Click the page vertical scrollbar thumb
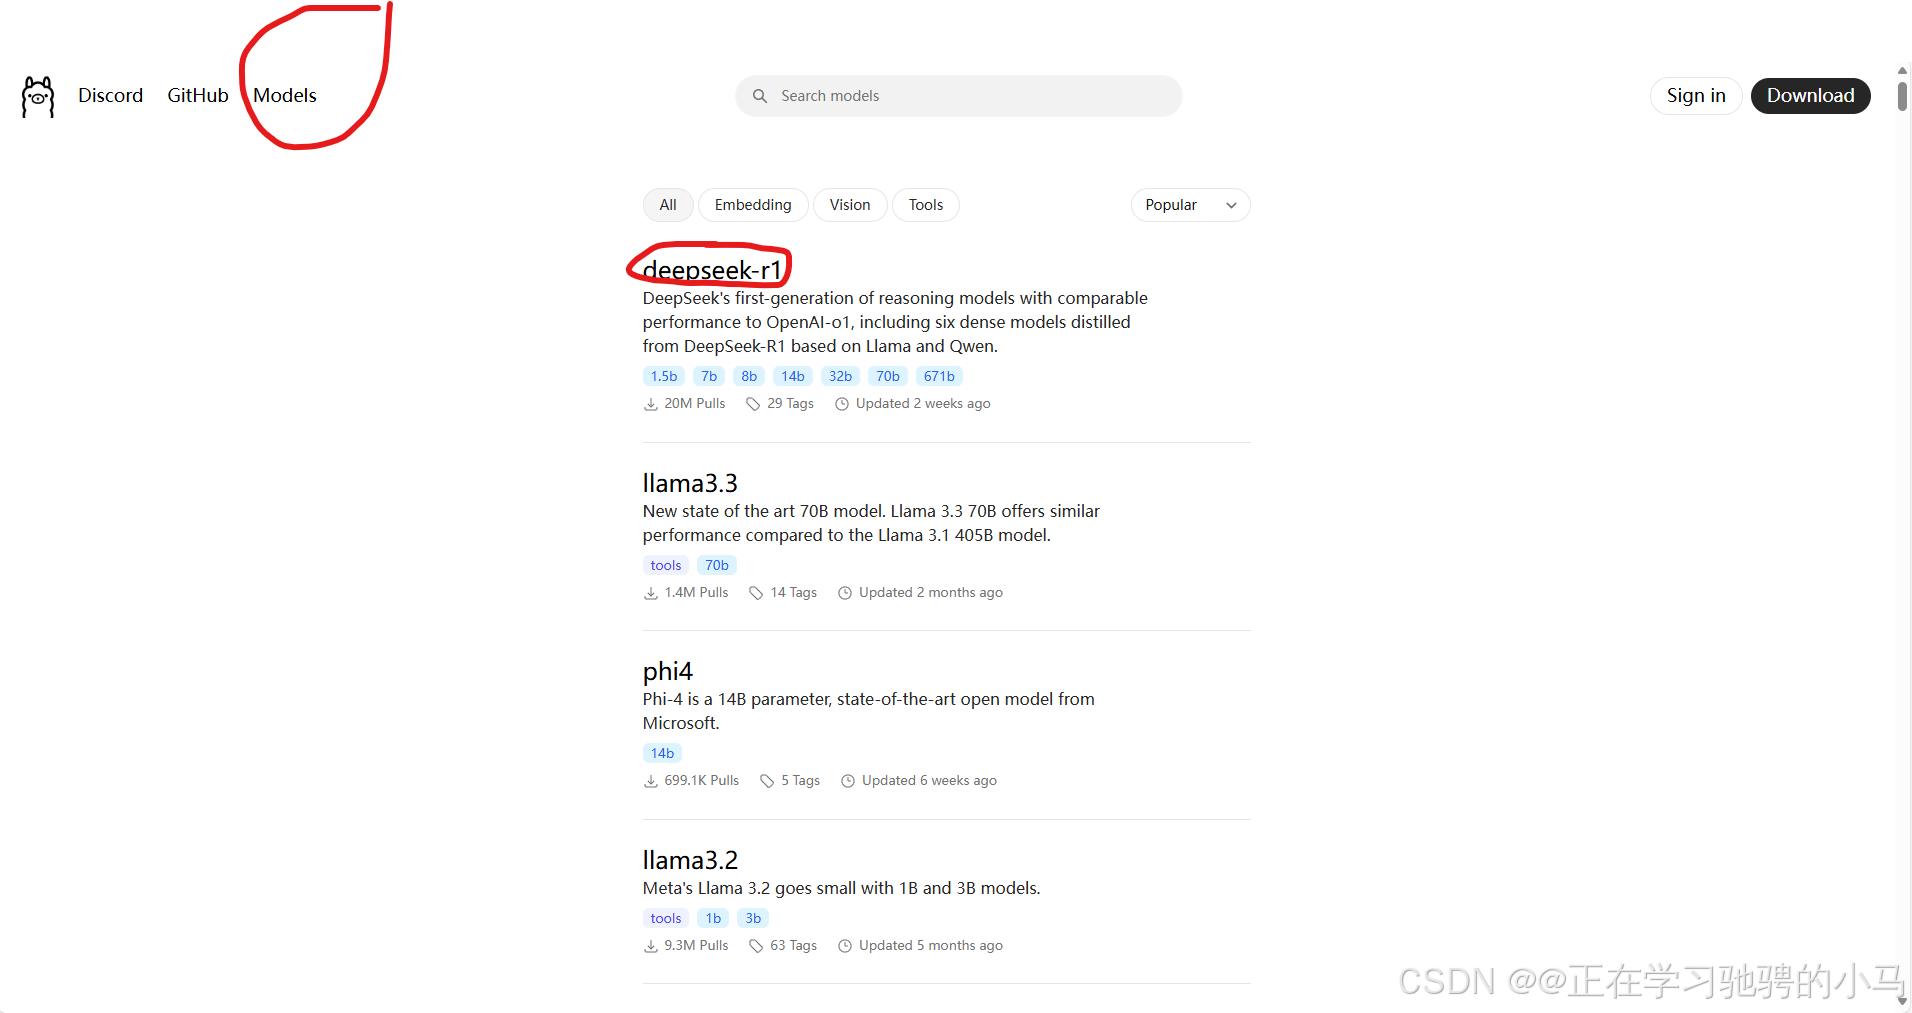The width and height of the screenshot is (1912, 1013). point(1902,96)
